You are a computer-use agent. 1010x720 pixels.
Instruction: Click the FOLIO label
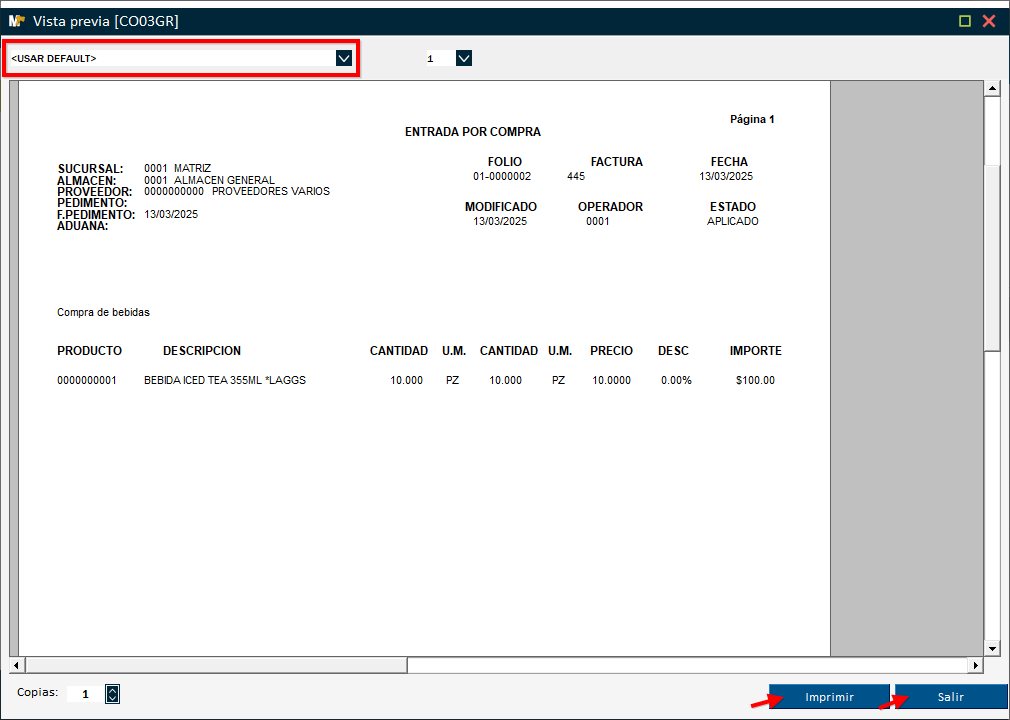click(504, 162)
